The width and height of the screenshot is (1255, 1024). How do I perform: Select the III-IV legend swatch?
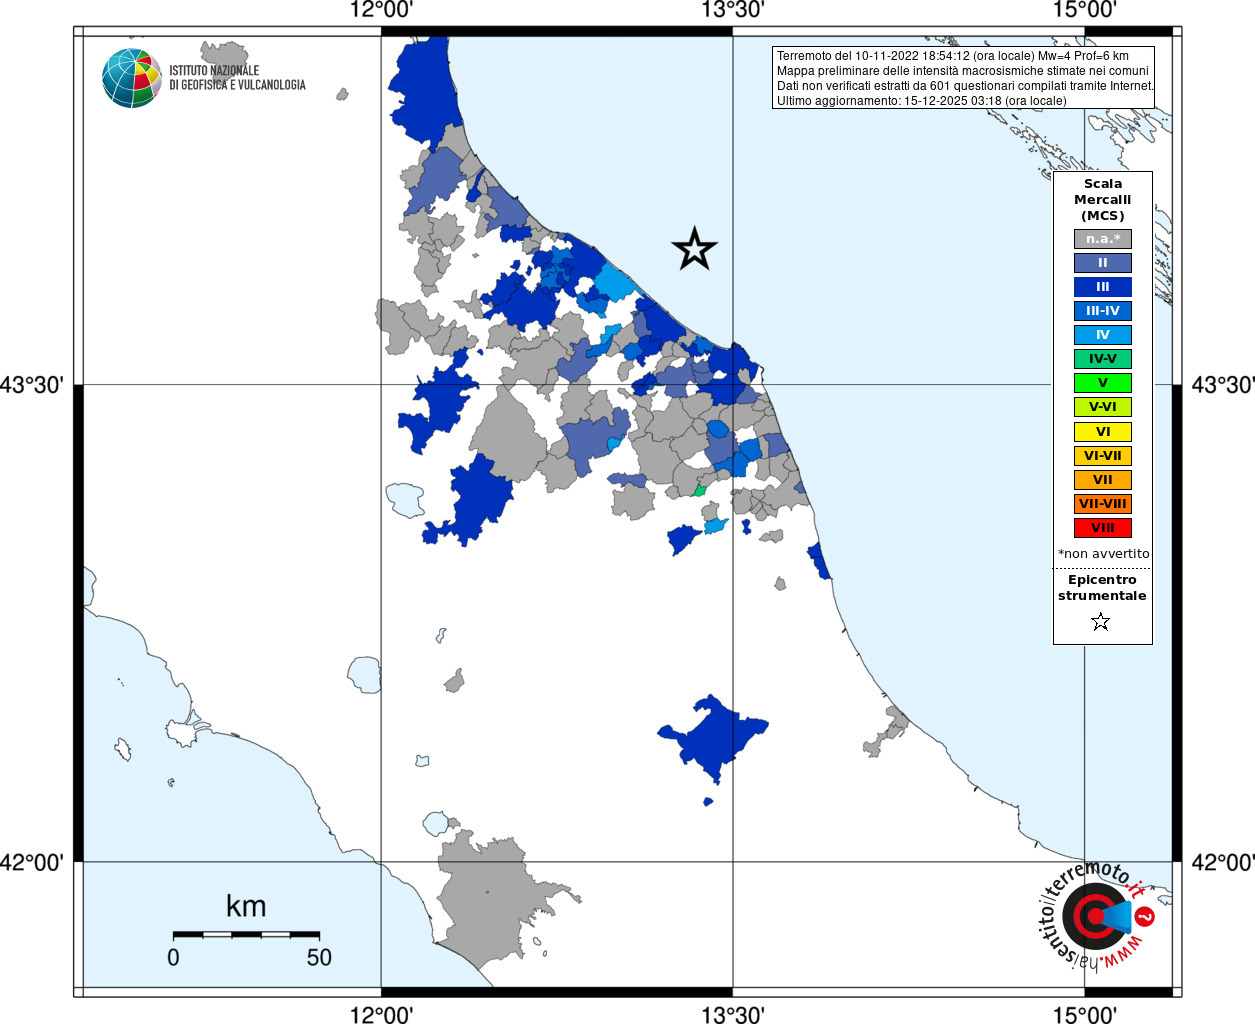click(1103, 311)
